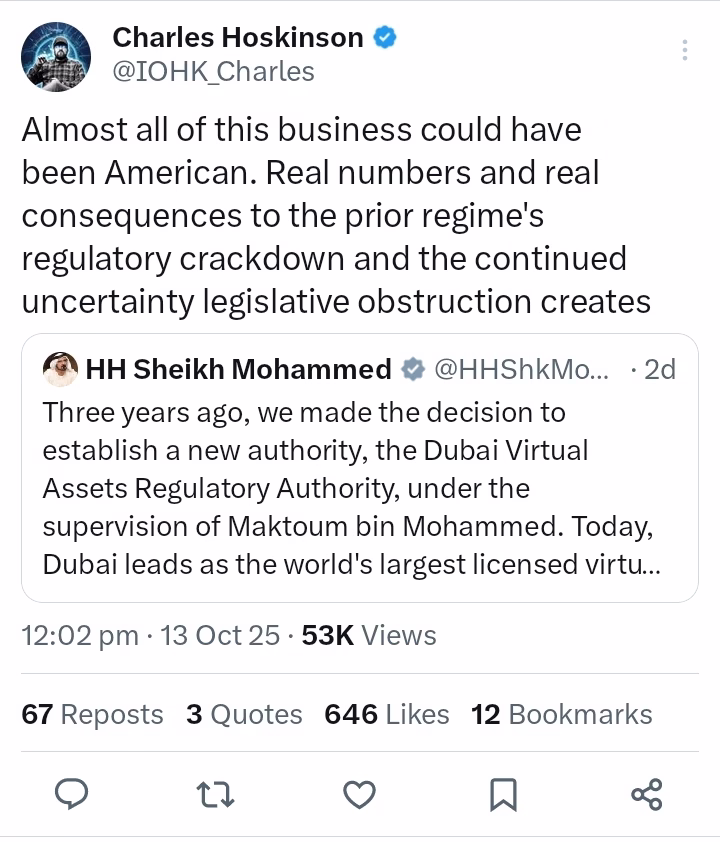
Task: Open the 53K Views analytics
Action: [x=369, y=635]
